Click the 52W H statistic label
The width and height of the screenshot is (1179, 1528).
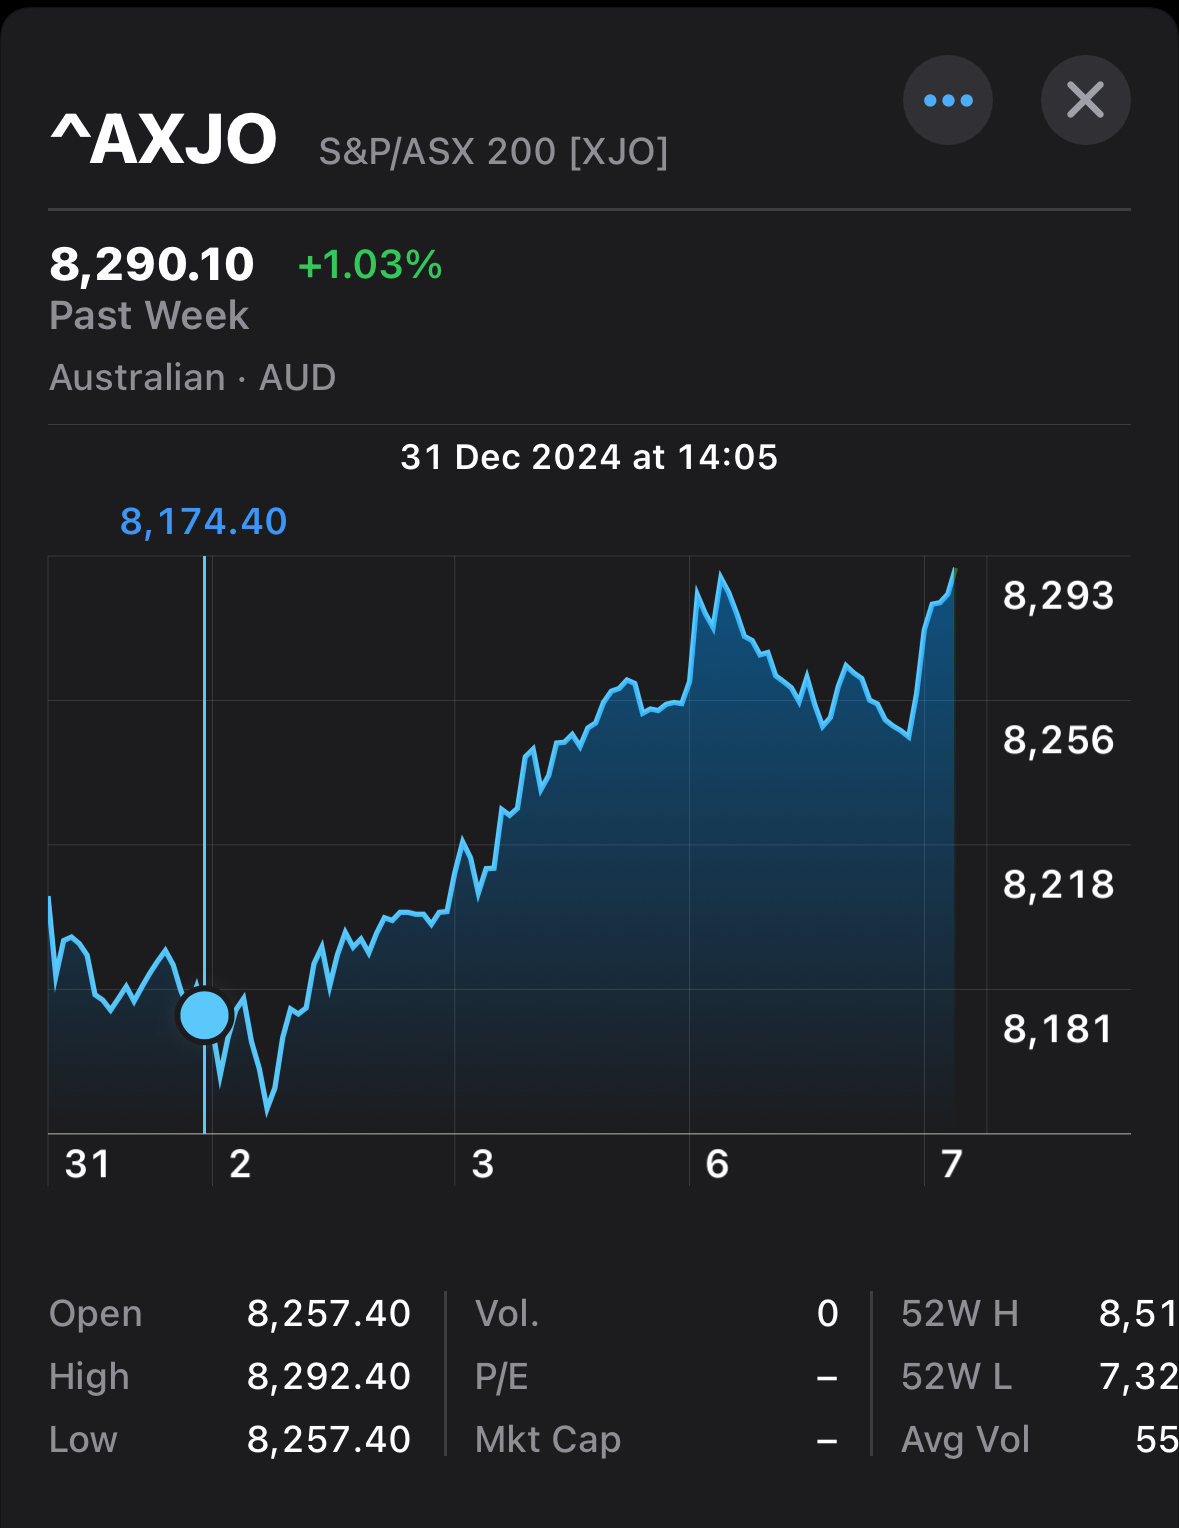click(x=959, y=1313)
